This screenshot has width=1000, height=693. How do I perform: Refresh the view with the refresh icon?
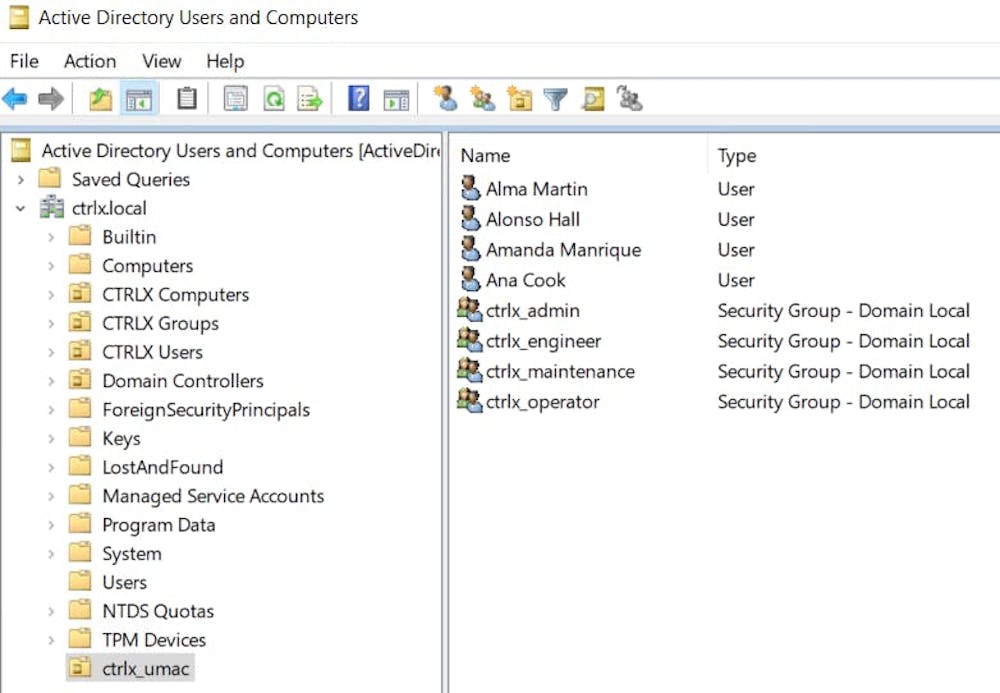pyautogui.click(x=272, y=98)
